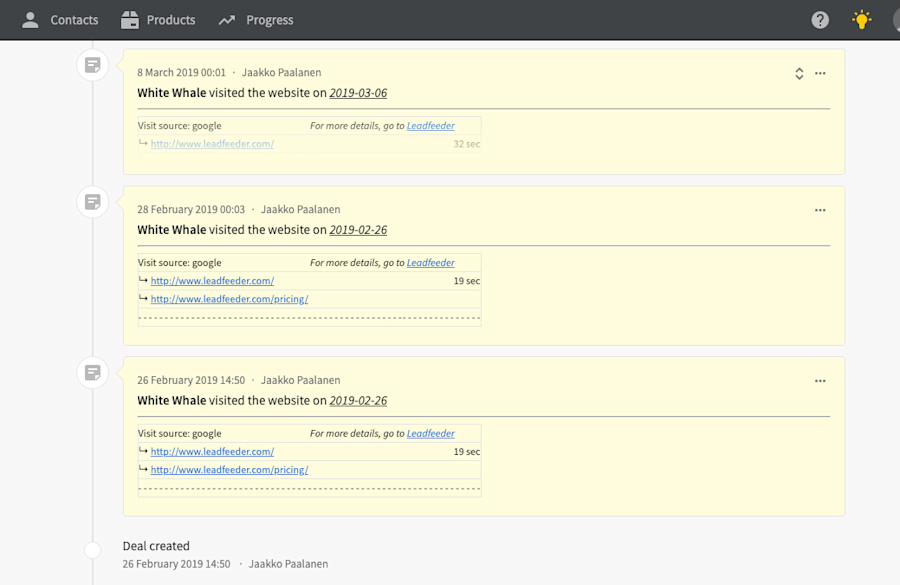Switch to the Products section
The height and width of the screenshot is (585, 900).
pos(172,19)
